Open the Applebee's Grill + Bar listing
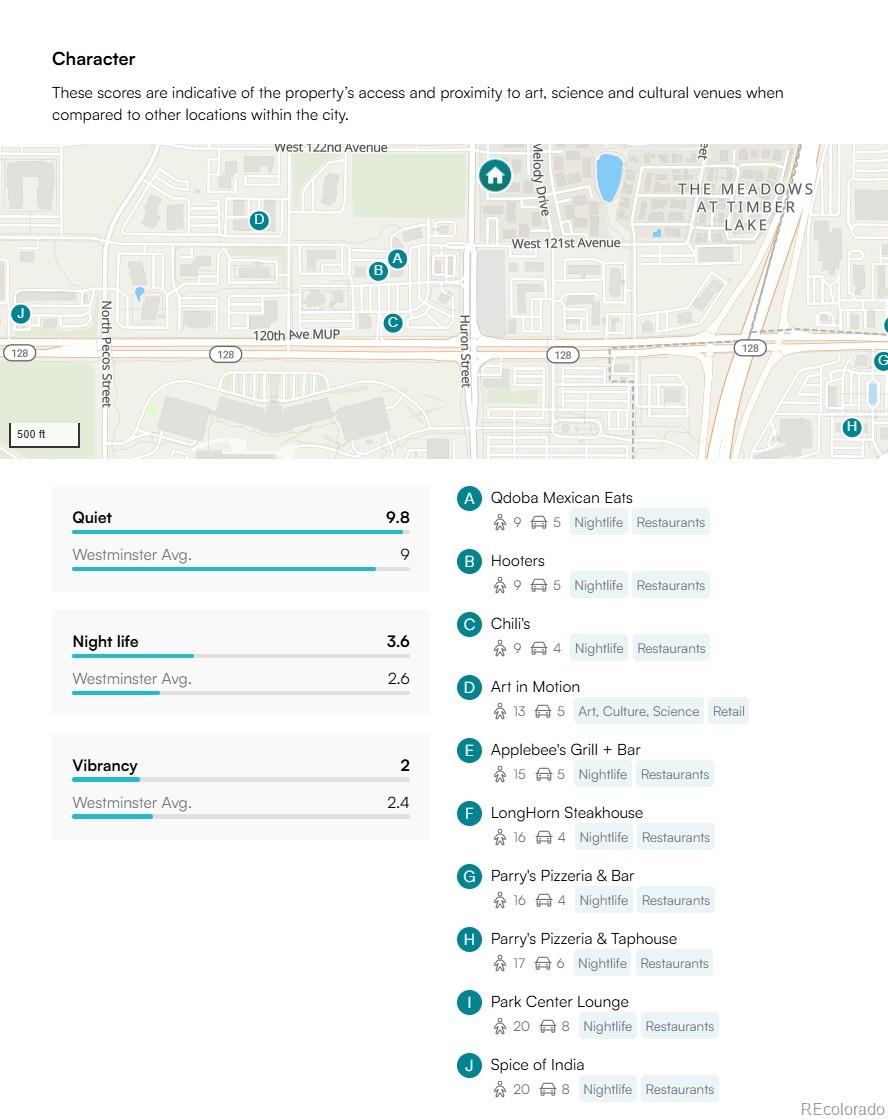This screenshot has height=1120, width=888. 565,749
